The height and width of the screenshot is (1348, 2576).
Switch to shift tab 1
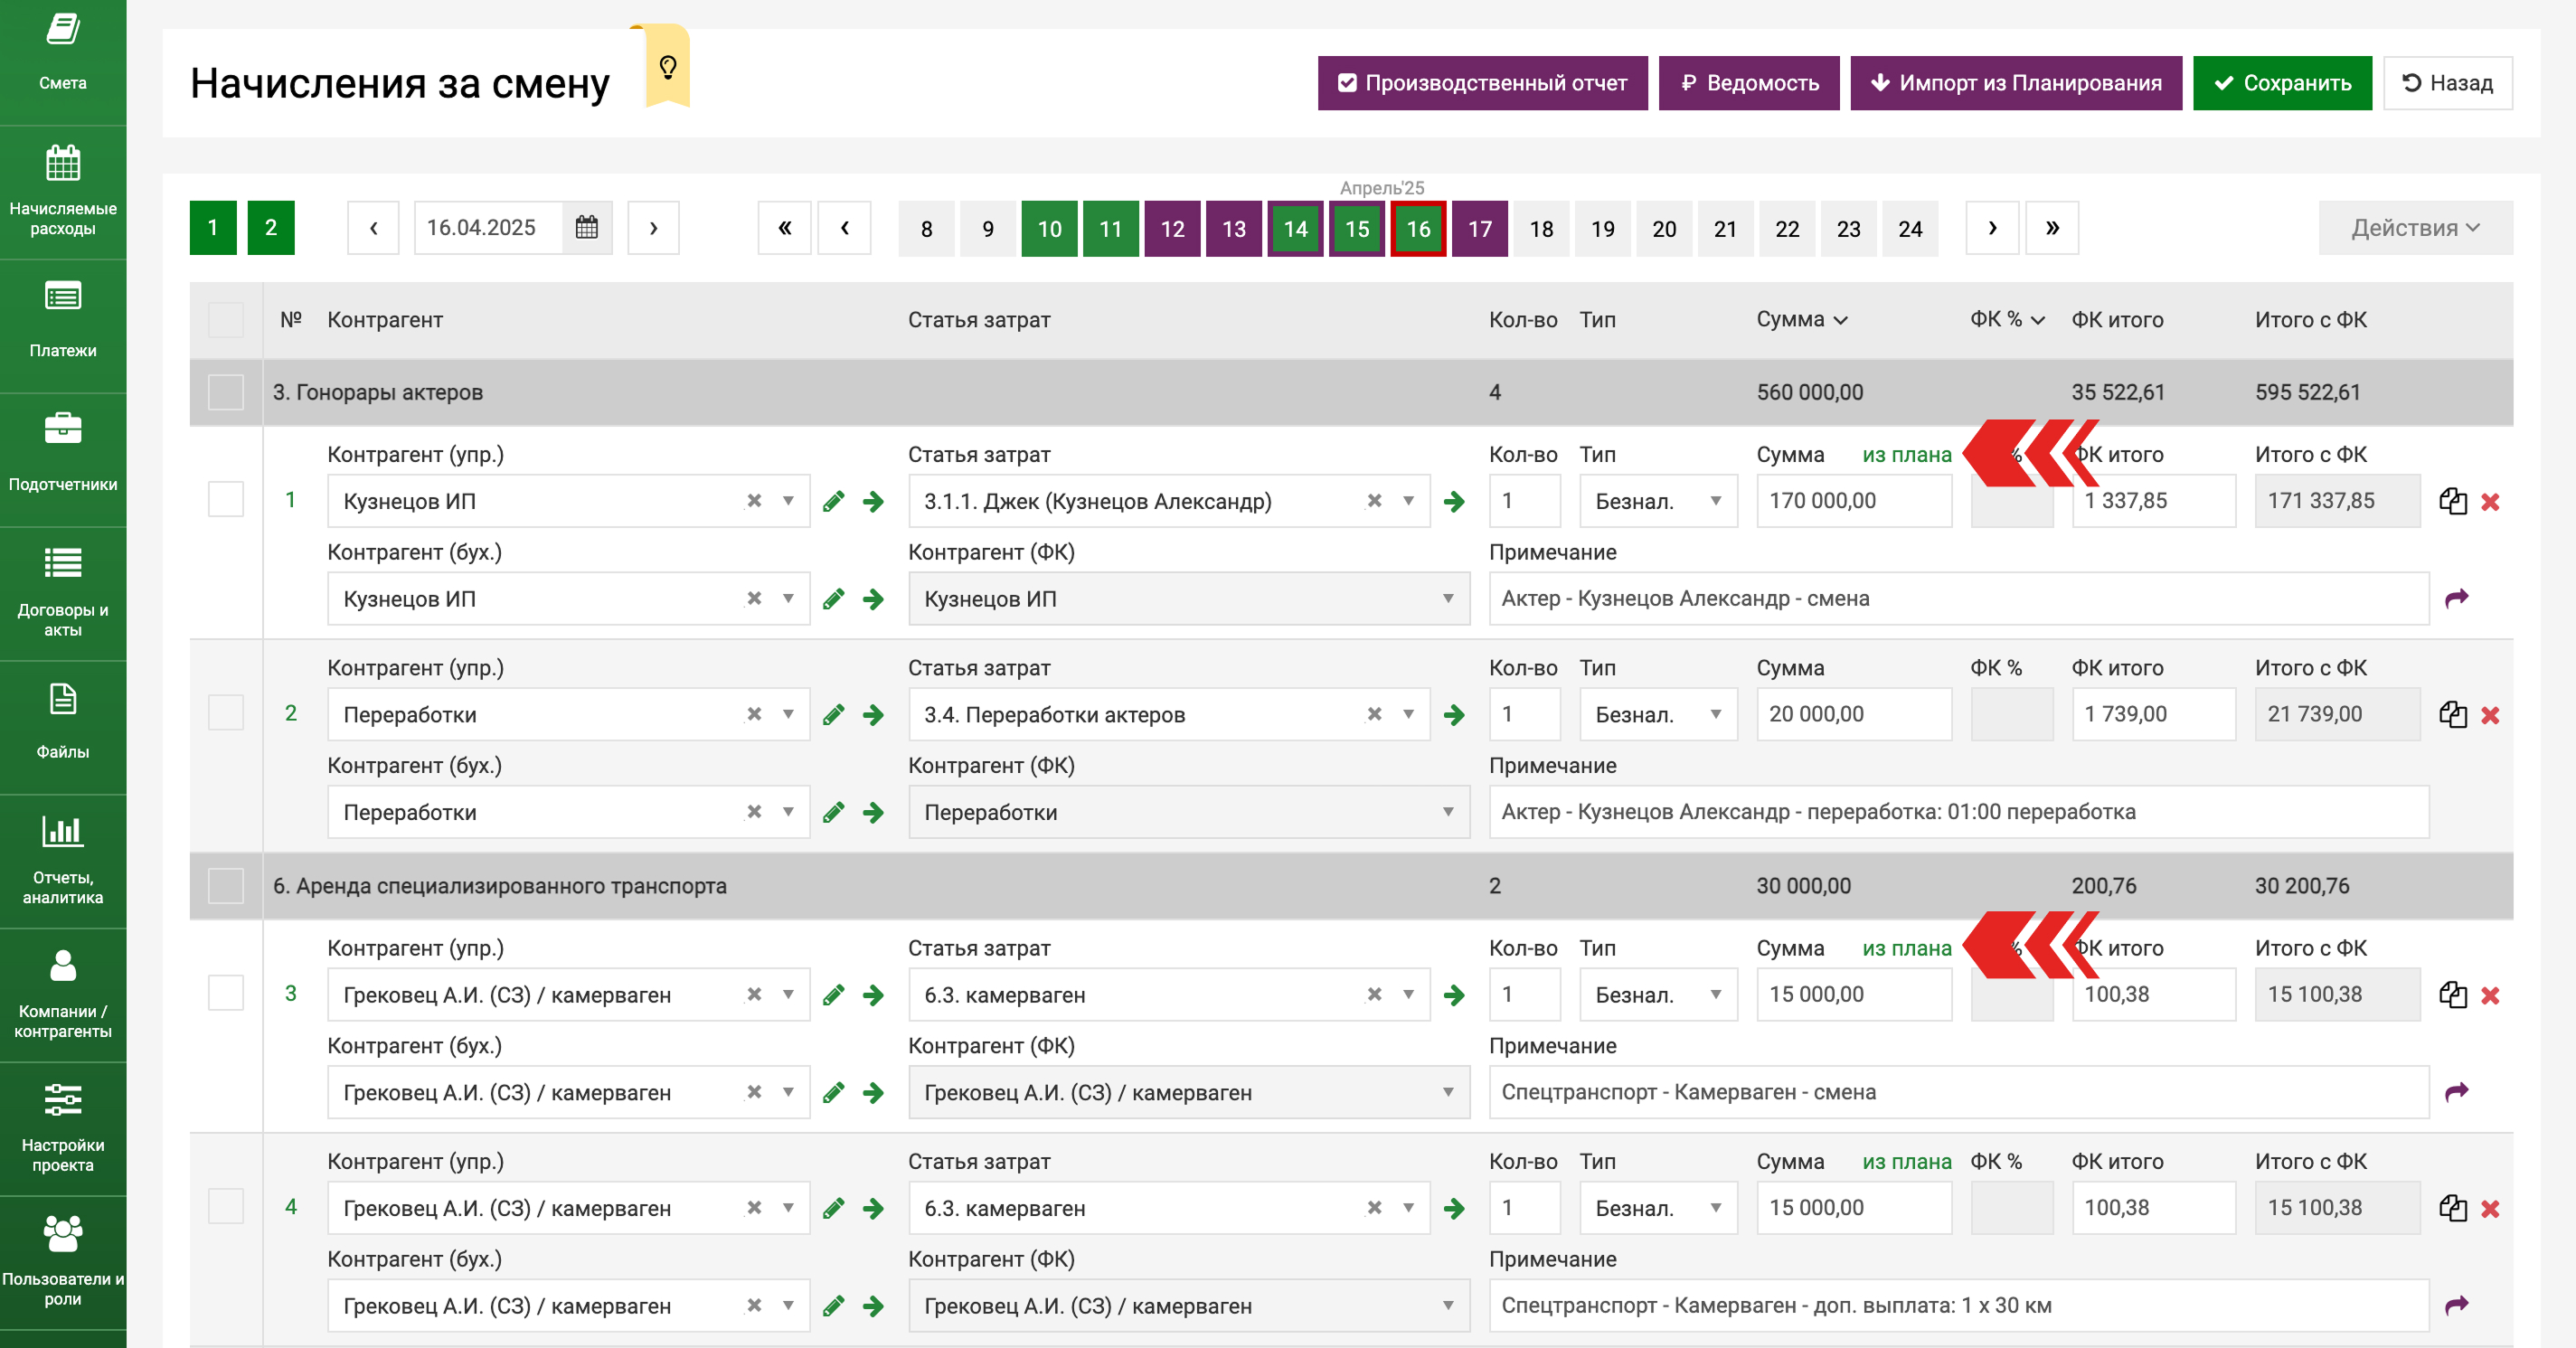click(213, 228)
